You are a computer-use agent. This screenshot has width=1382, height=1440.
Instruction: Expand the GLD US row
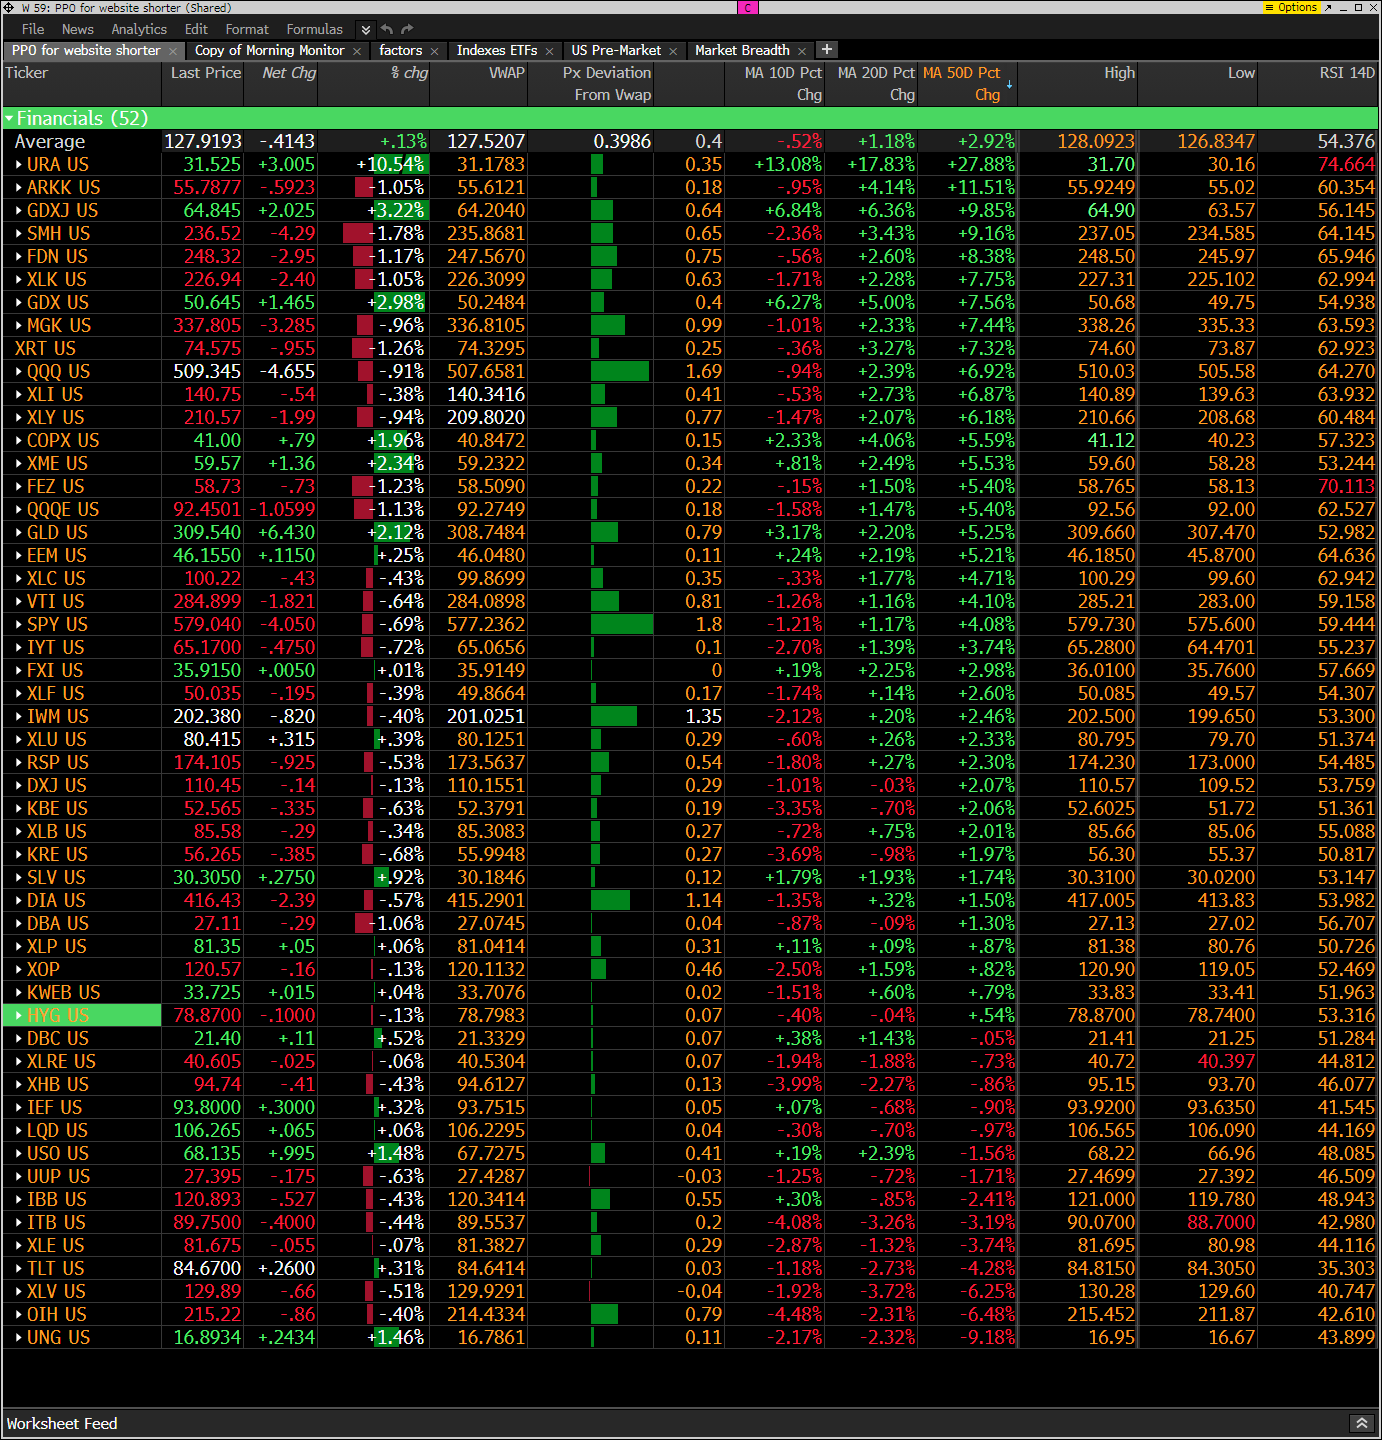[19, 533]
